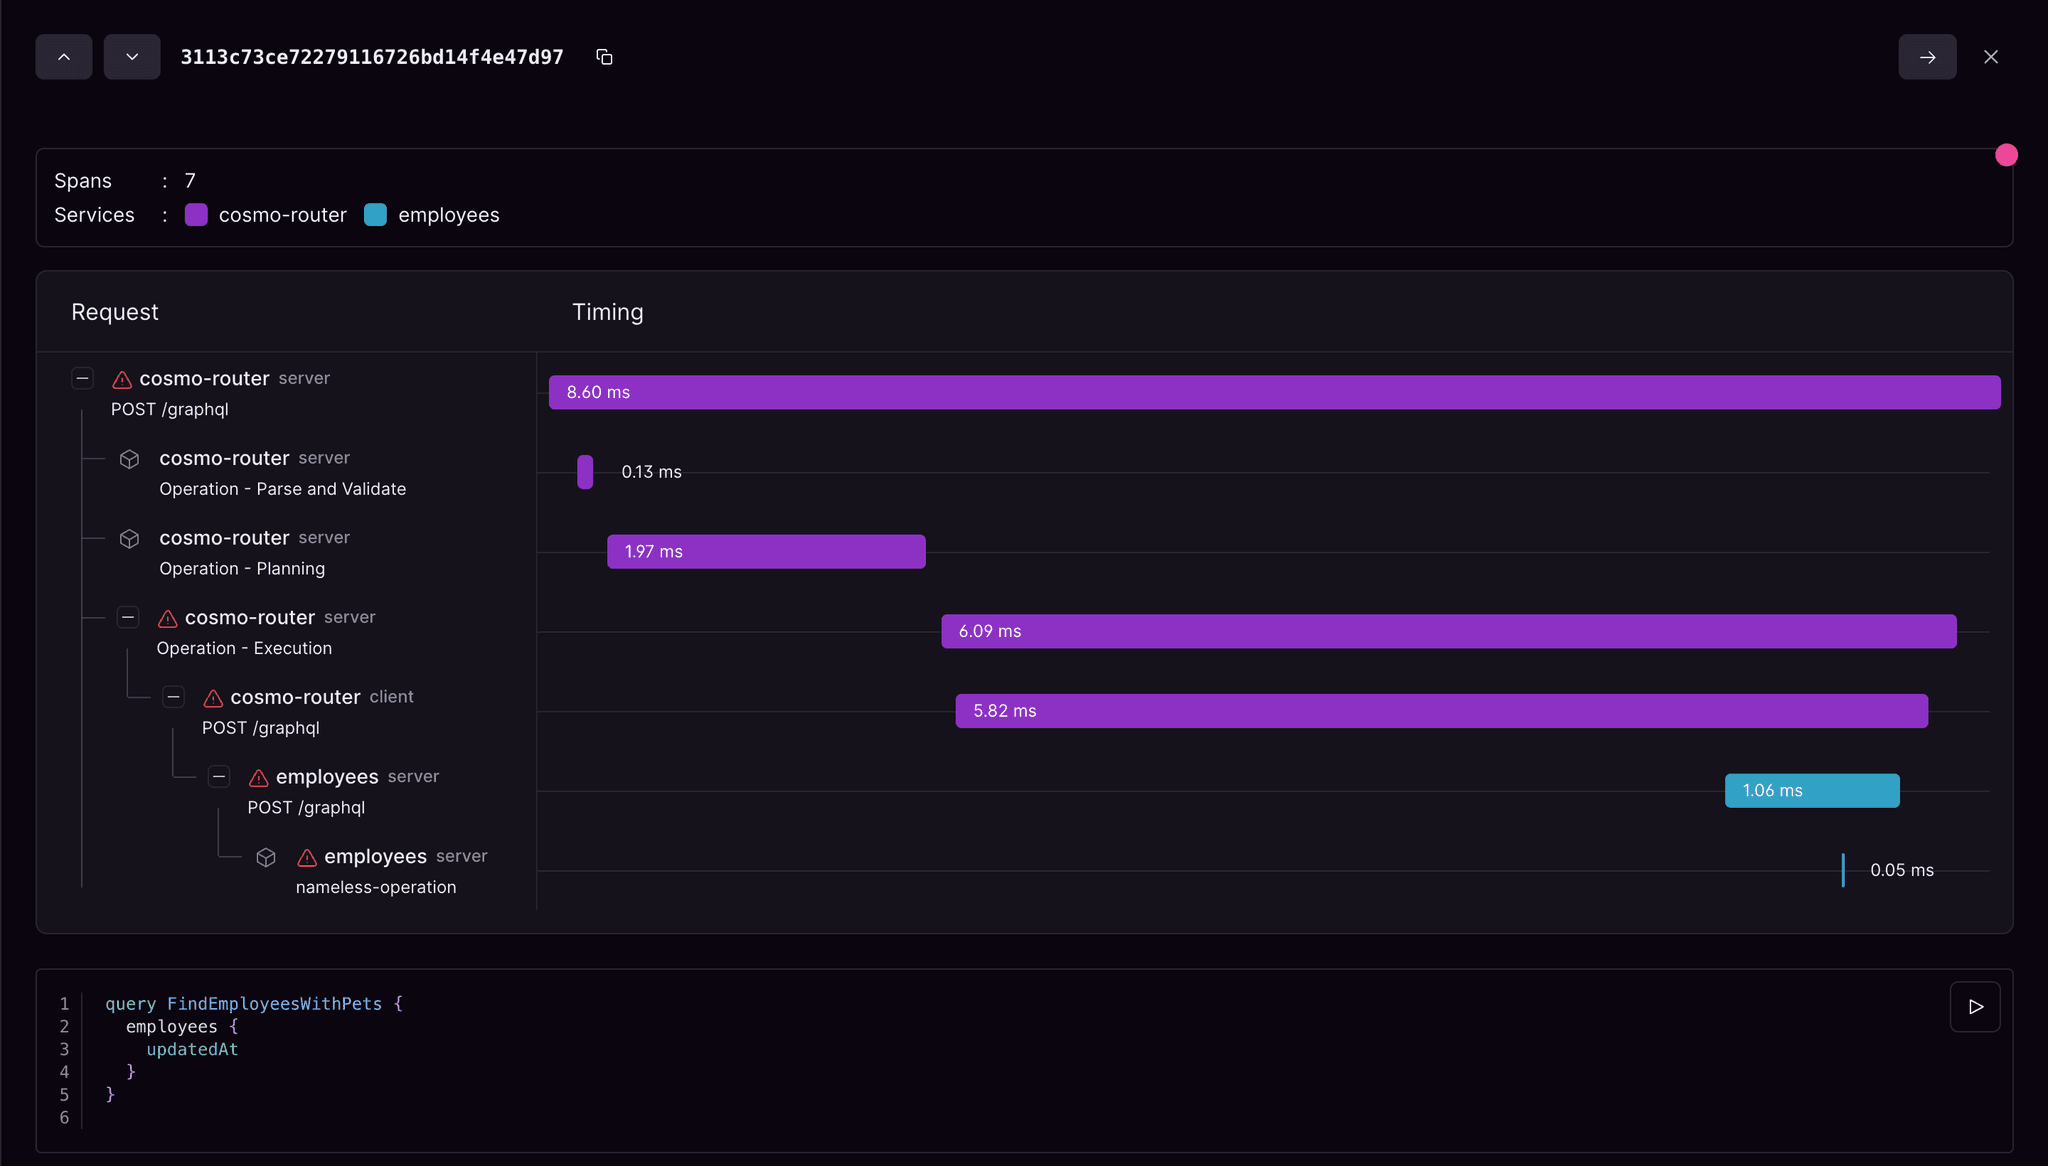Copy the trace ID to clipboard
2048x1166 pixels.
[x=604, y=57]
